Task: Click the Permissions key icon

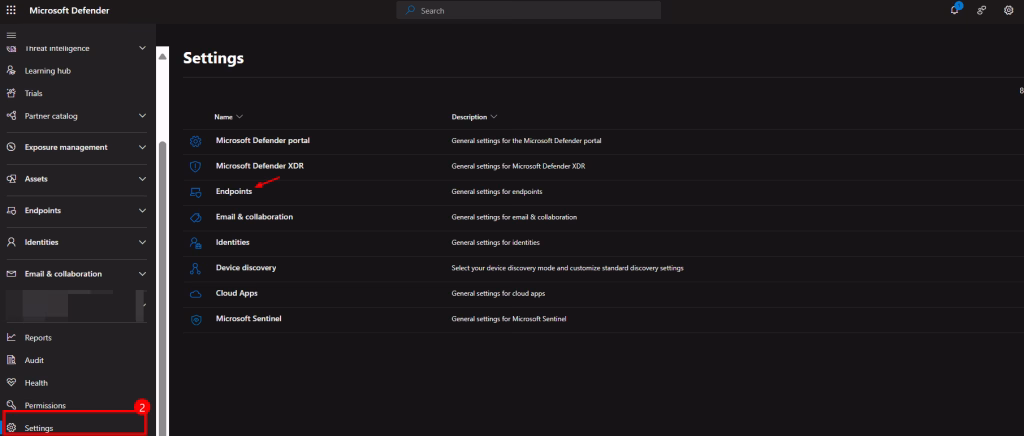Action: (11, 405)
